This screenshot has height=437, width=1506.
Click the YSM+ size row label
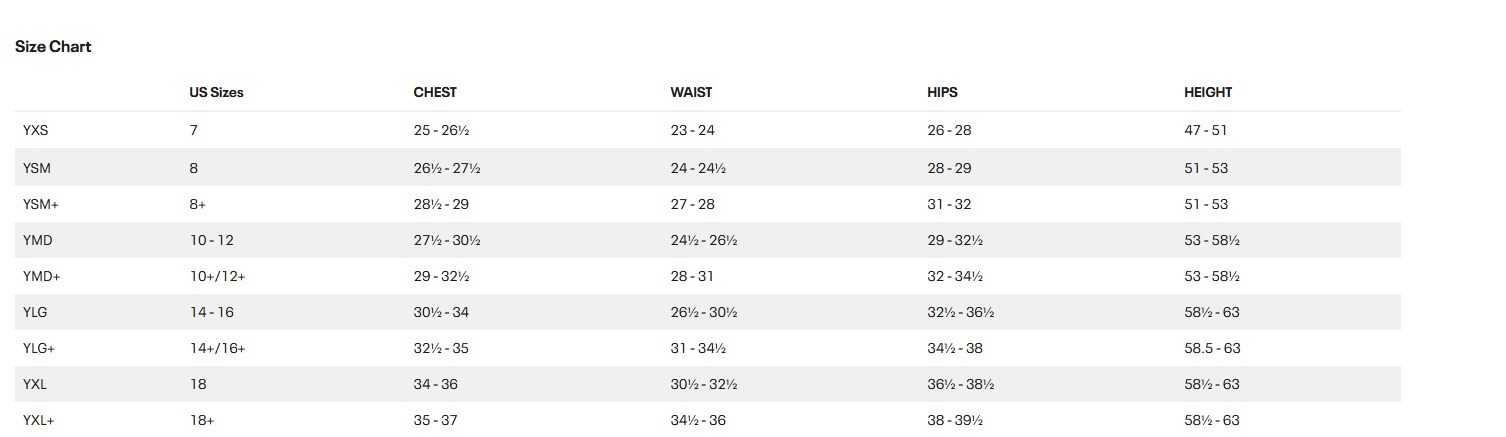(x=41, y=204)
